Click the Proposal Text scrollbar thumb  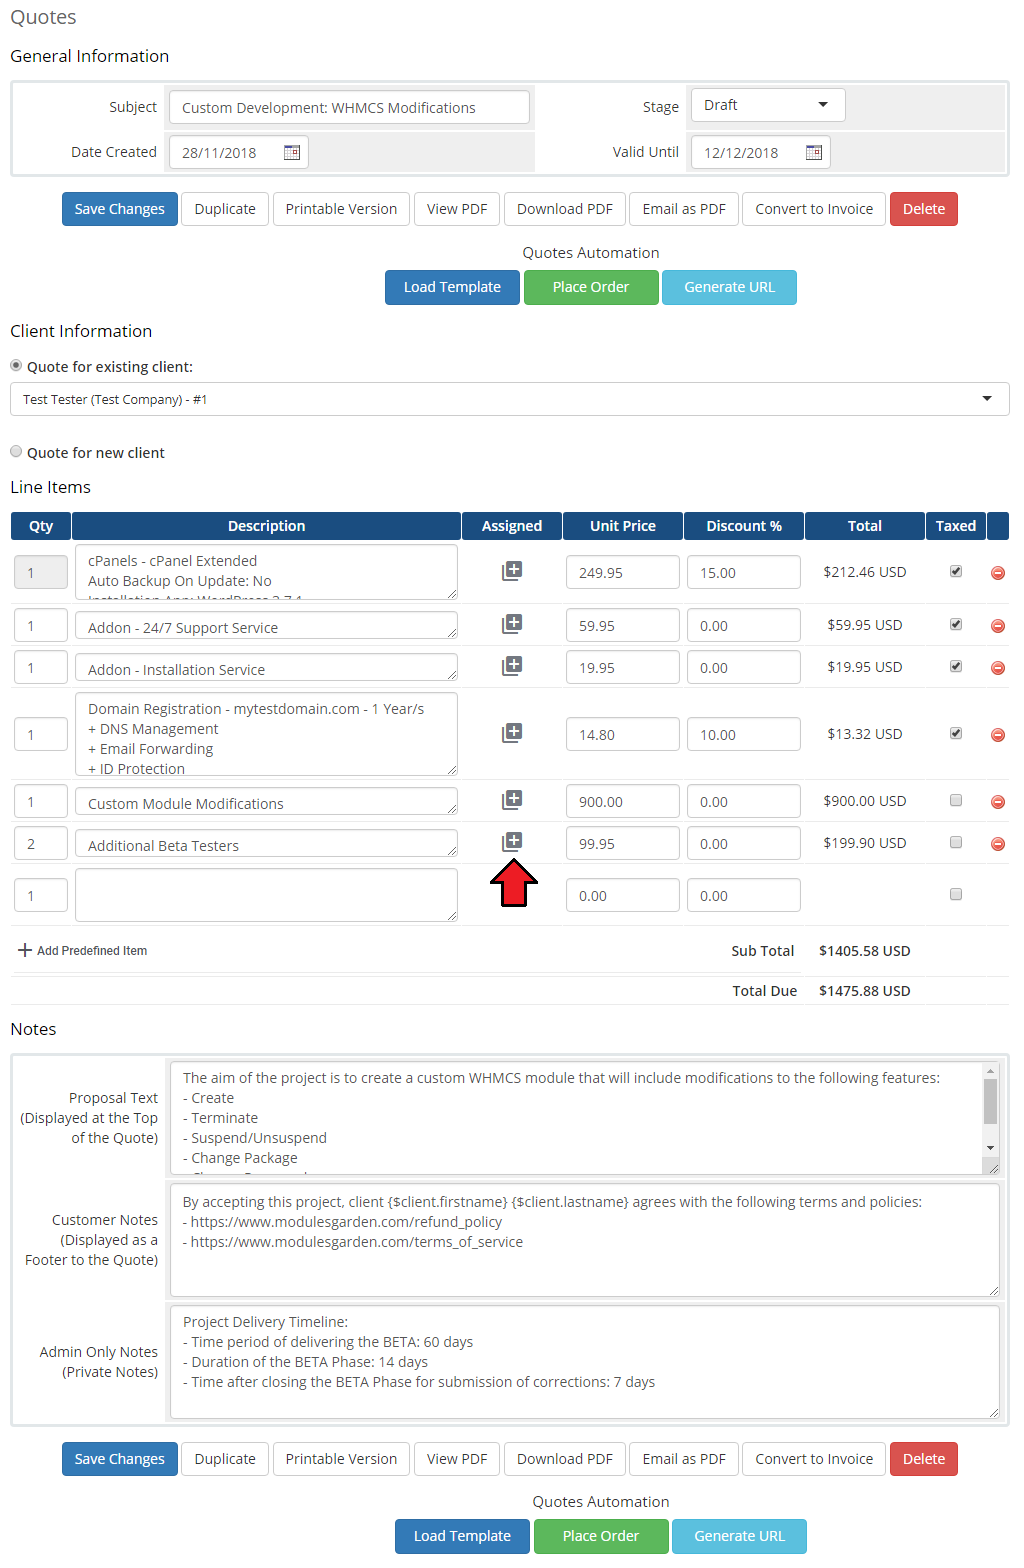tap(990, 1102)
